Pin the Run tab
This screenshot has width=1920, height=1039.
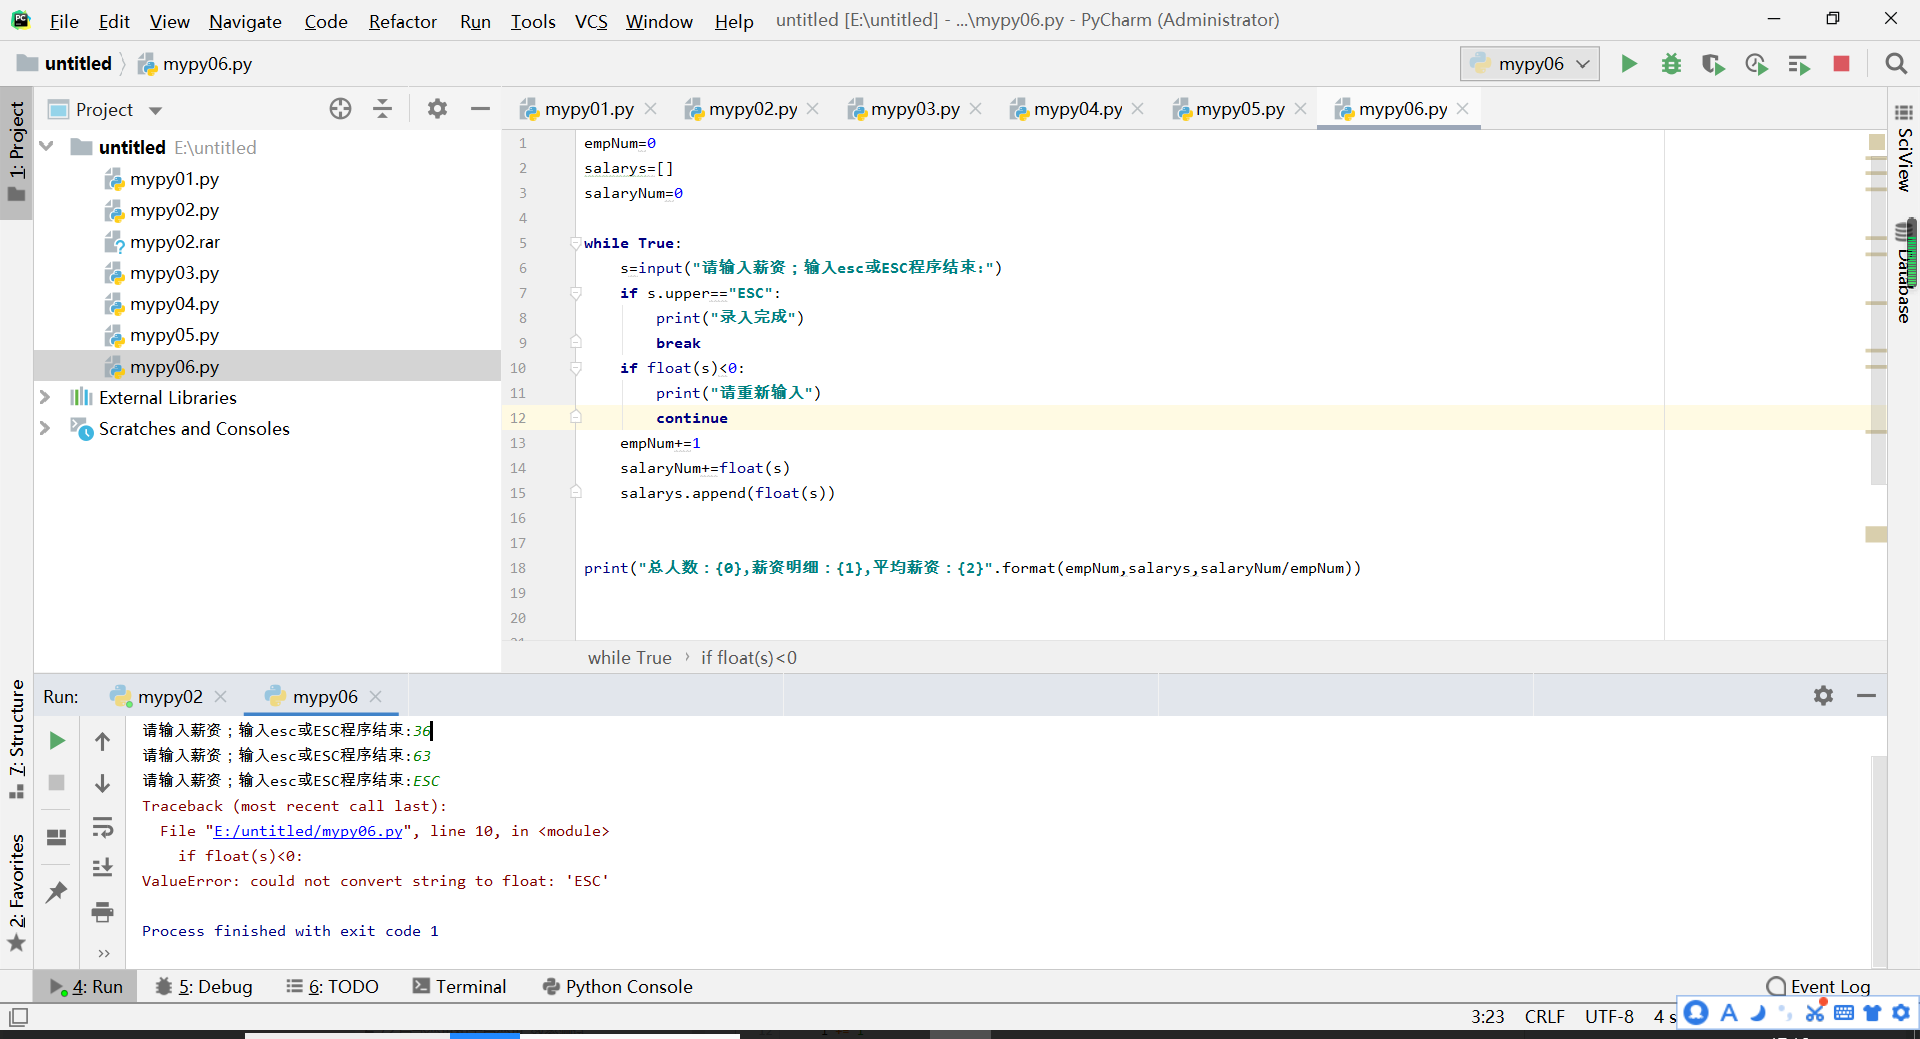pos(57,891)
